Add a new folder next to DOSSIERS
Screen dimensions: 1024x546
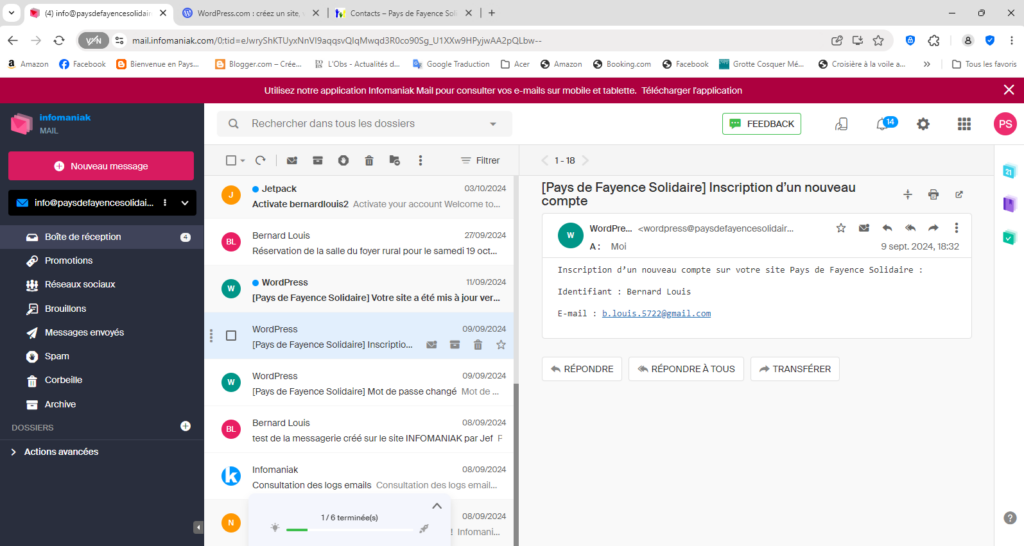[185, 427]
